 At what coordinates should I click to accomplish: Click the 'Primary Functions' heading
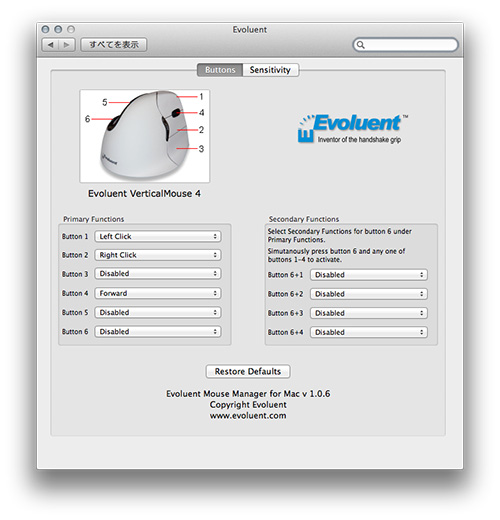(x=94, y=219)
